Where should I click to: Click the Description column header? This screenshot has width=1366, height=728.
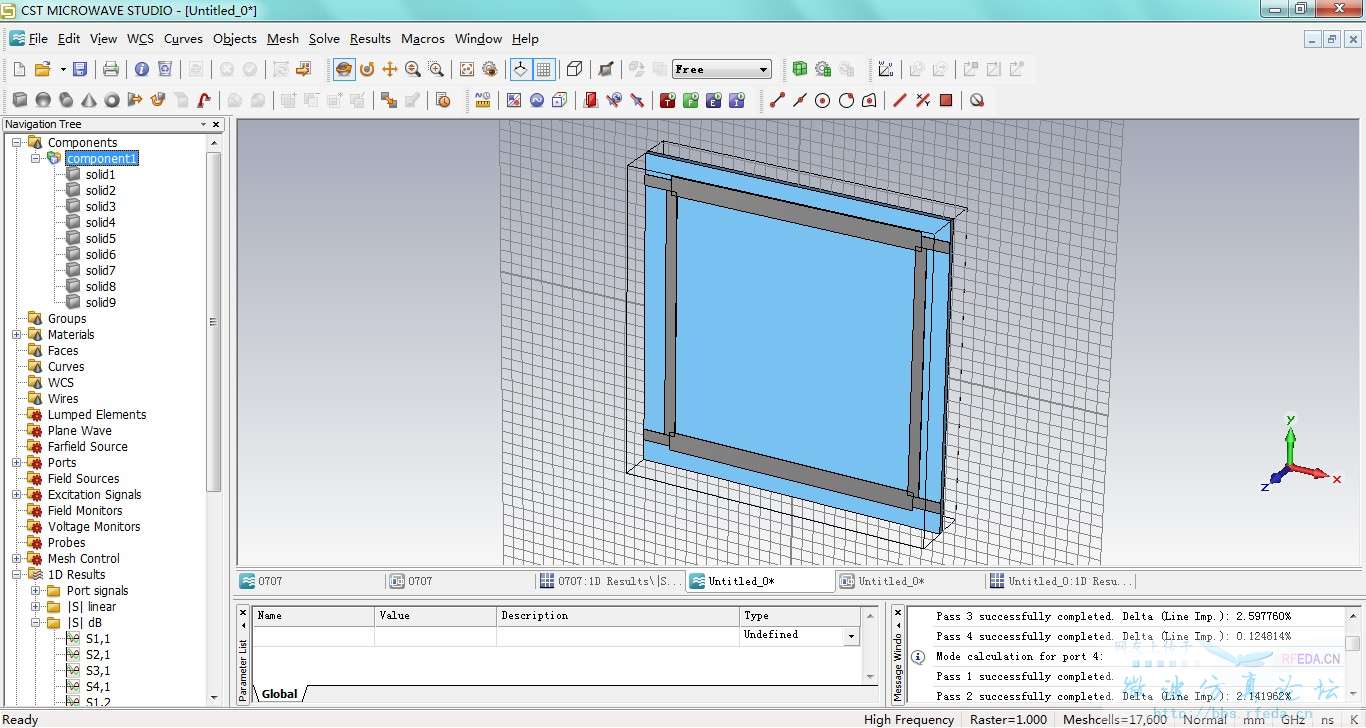[618, 616]
